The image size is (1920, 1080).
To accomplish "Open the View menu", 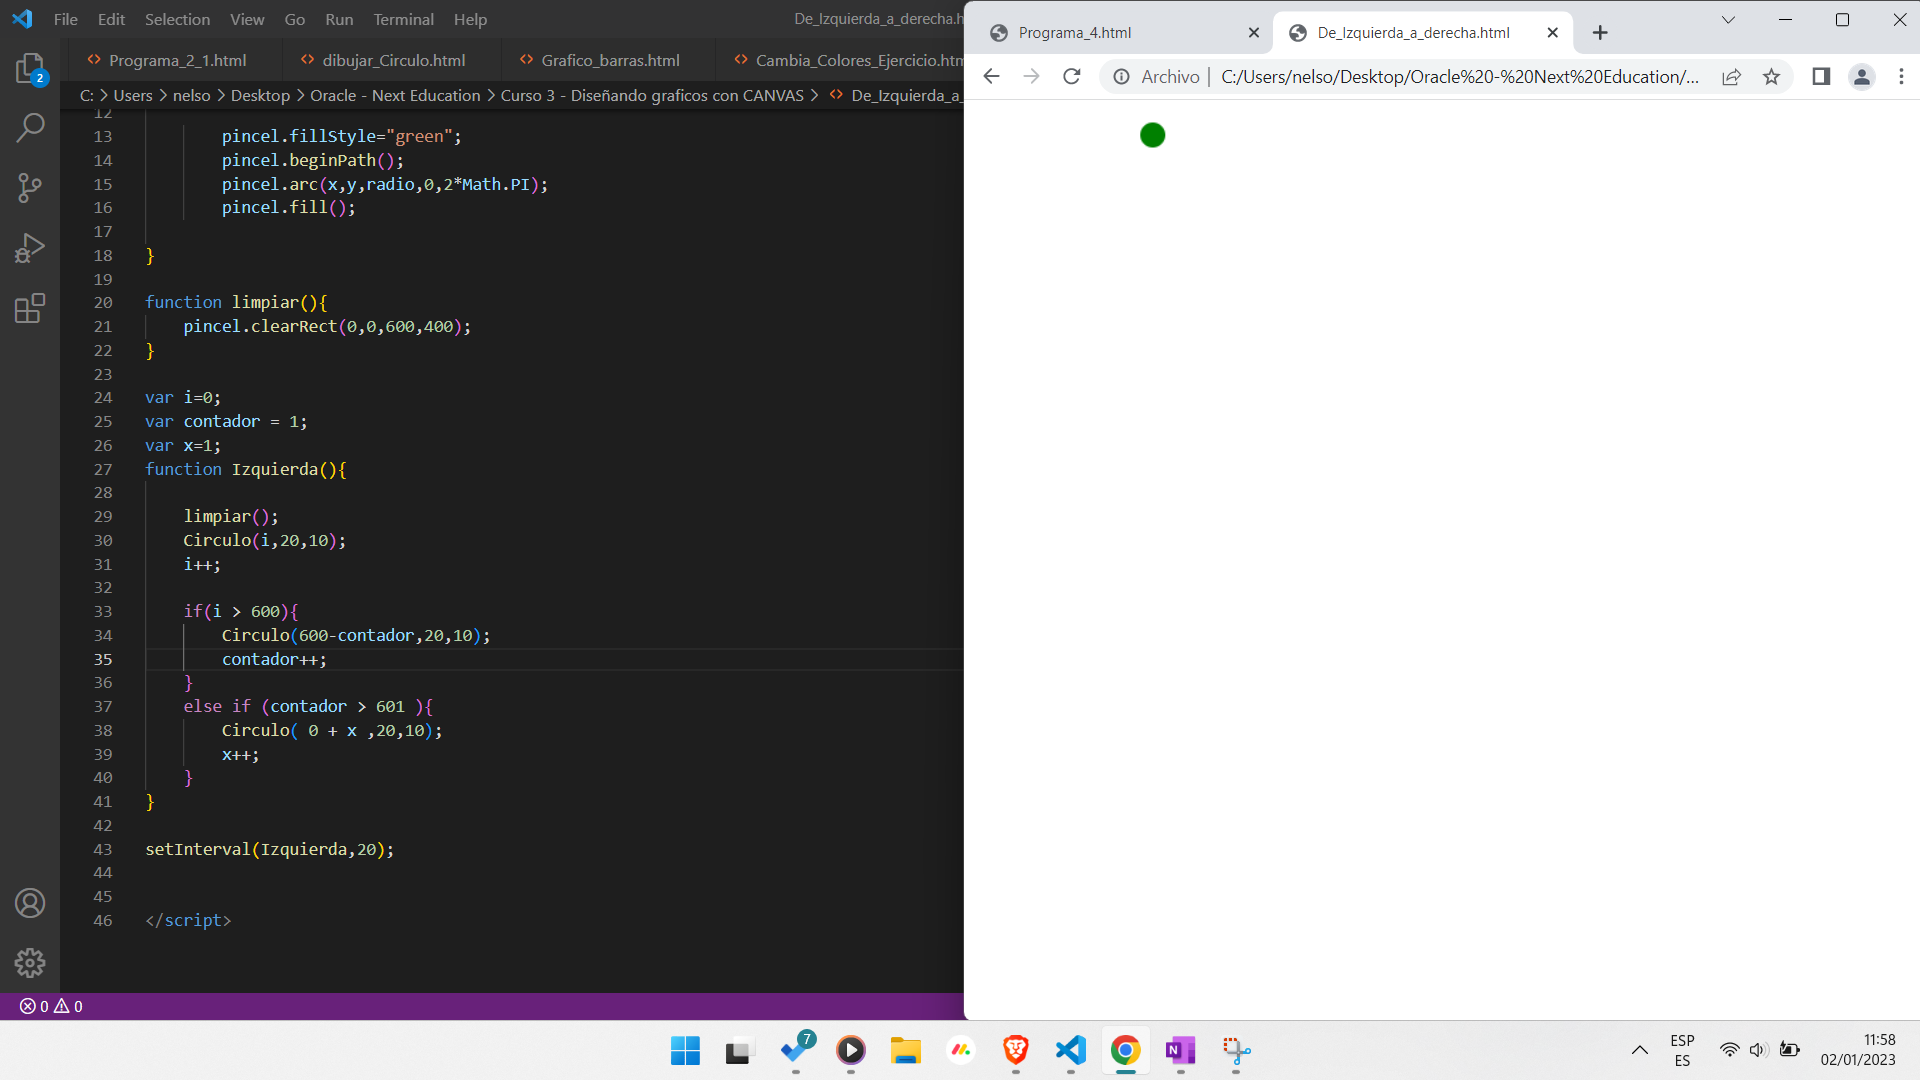I will (x=247, y=19).
